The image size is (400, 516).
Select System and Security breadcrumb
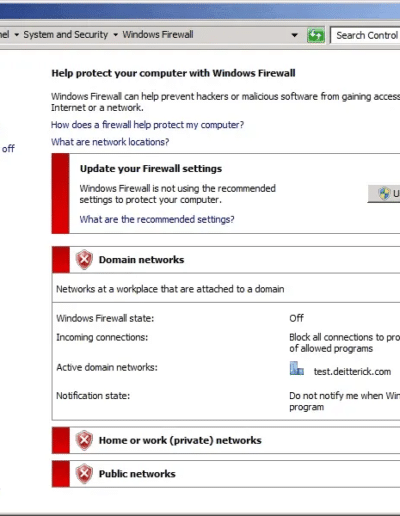[x=66, y=35]
